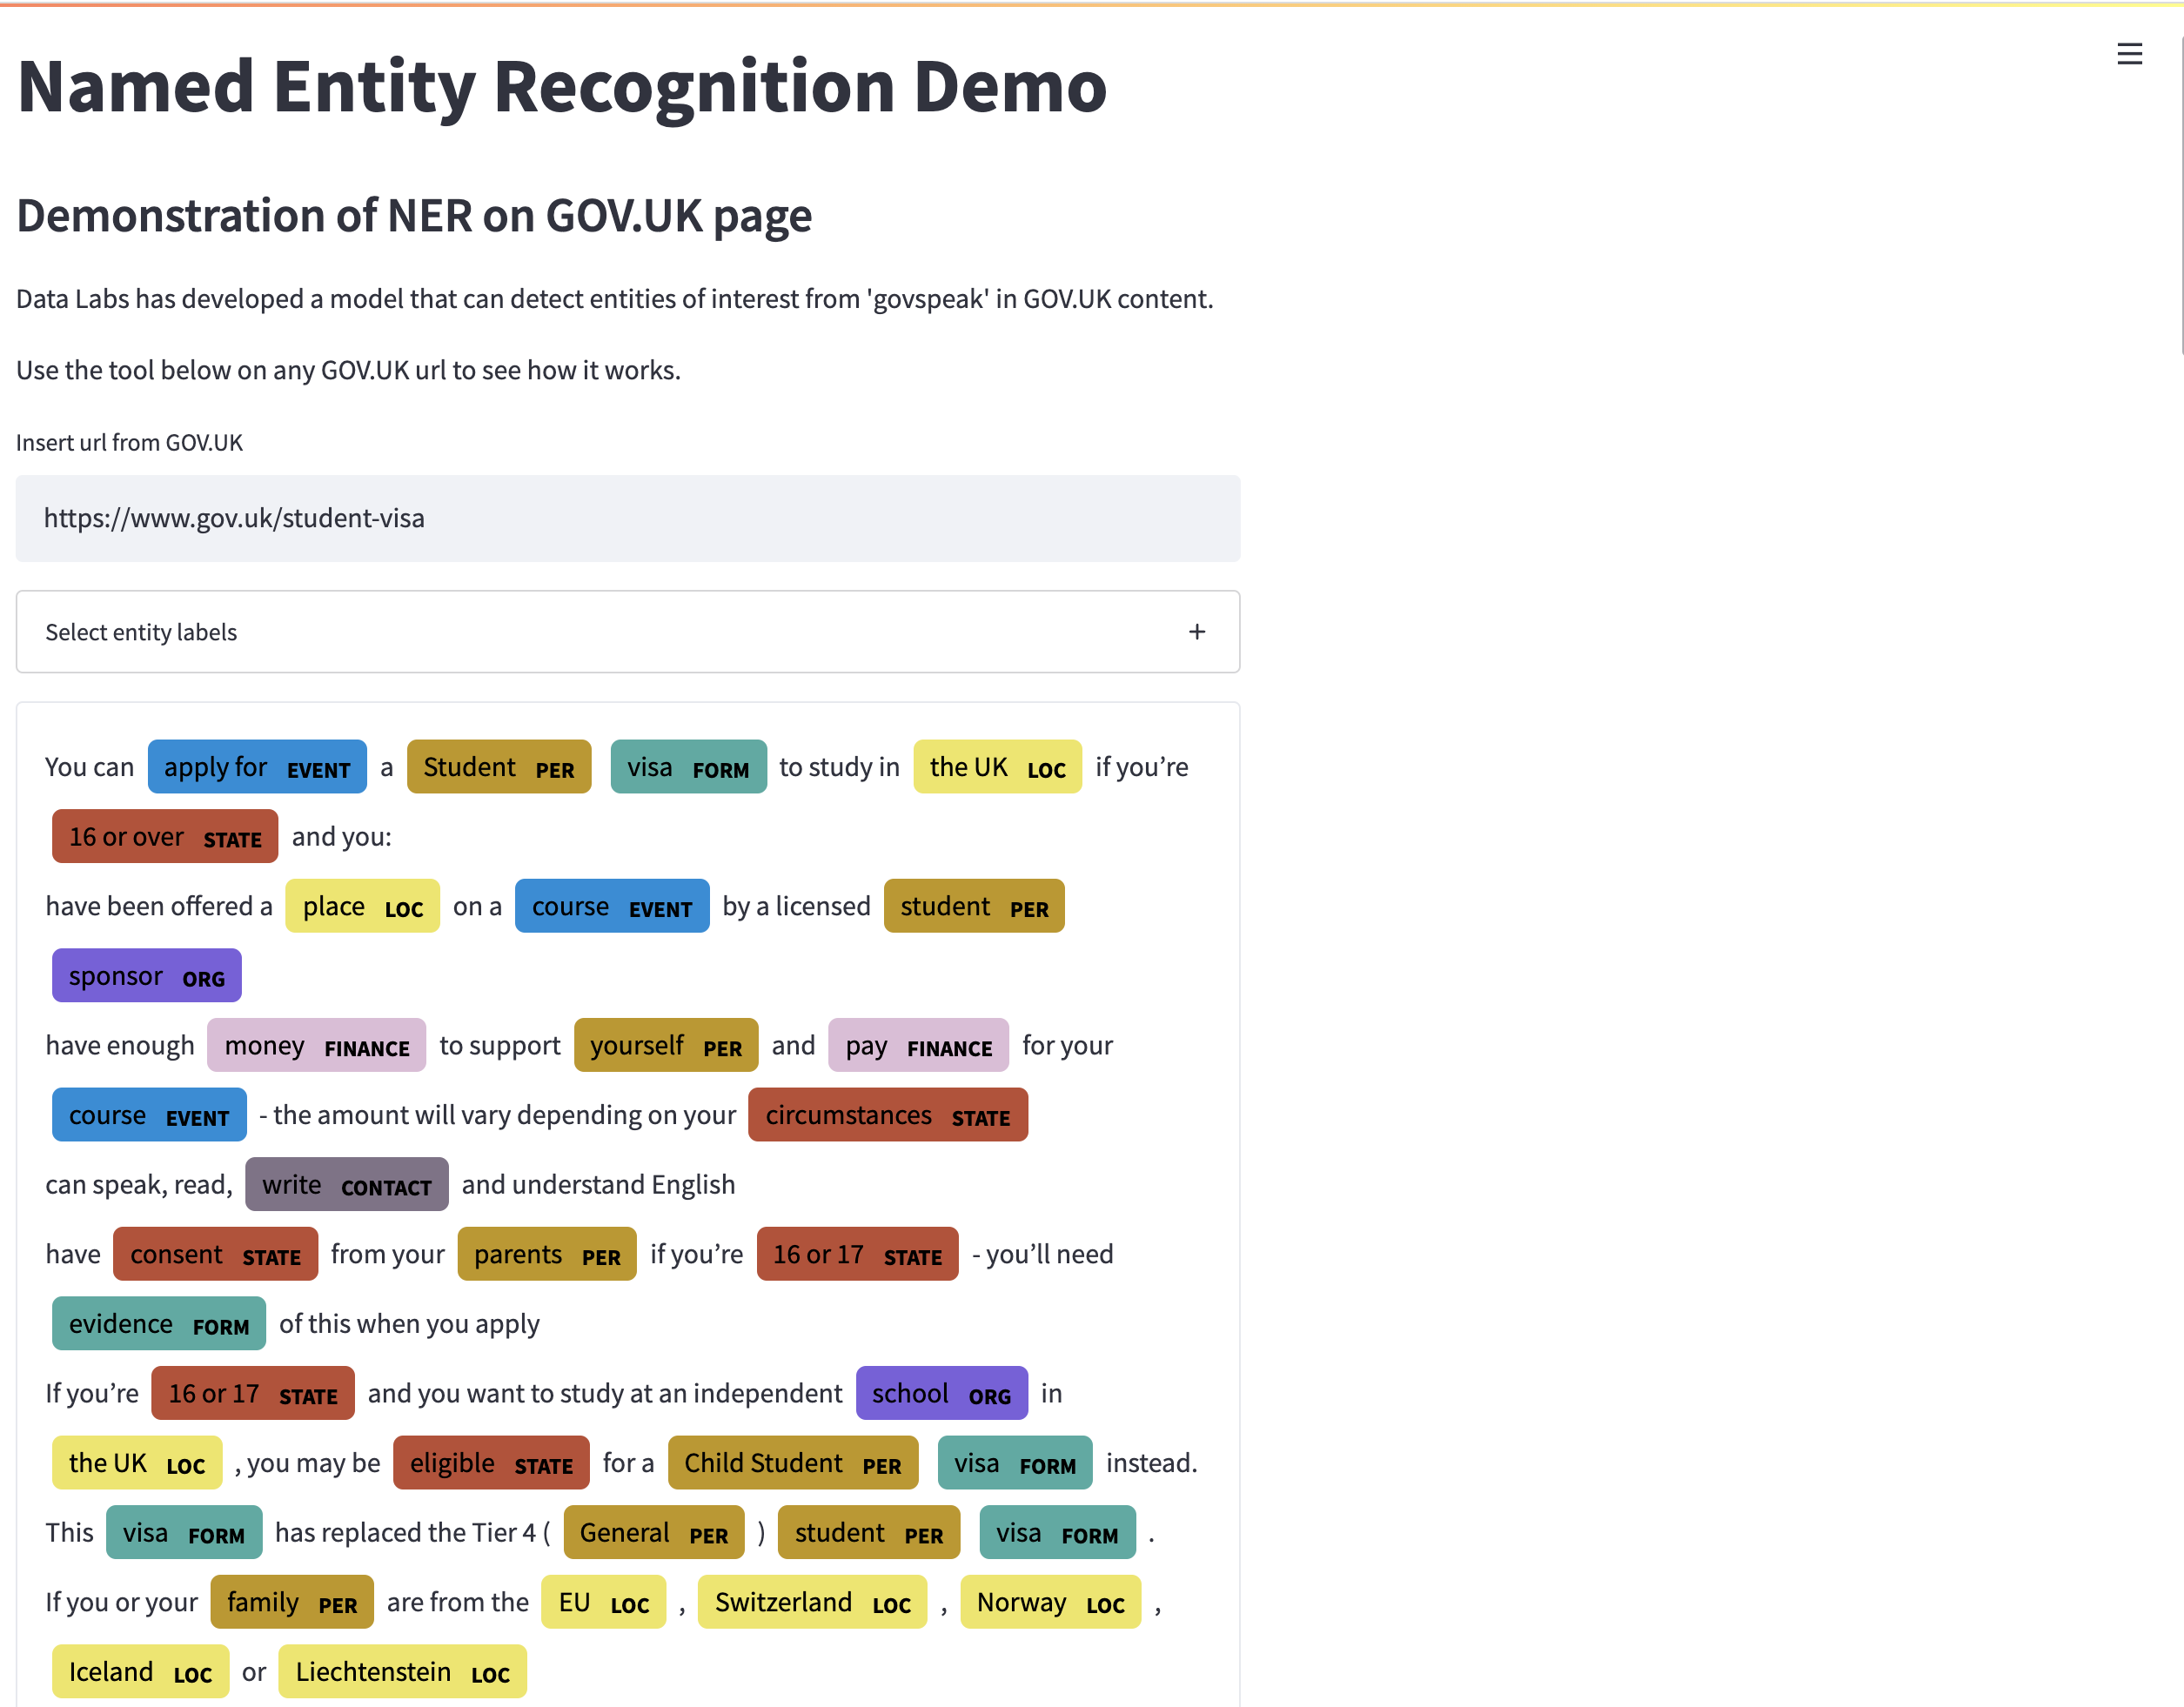Screen dimensions: 2184x1707
Task: Click the 'Named Entity Recognition Demo' heading
Action: [x=562, y=87]
